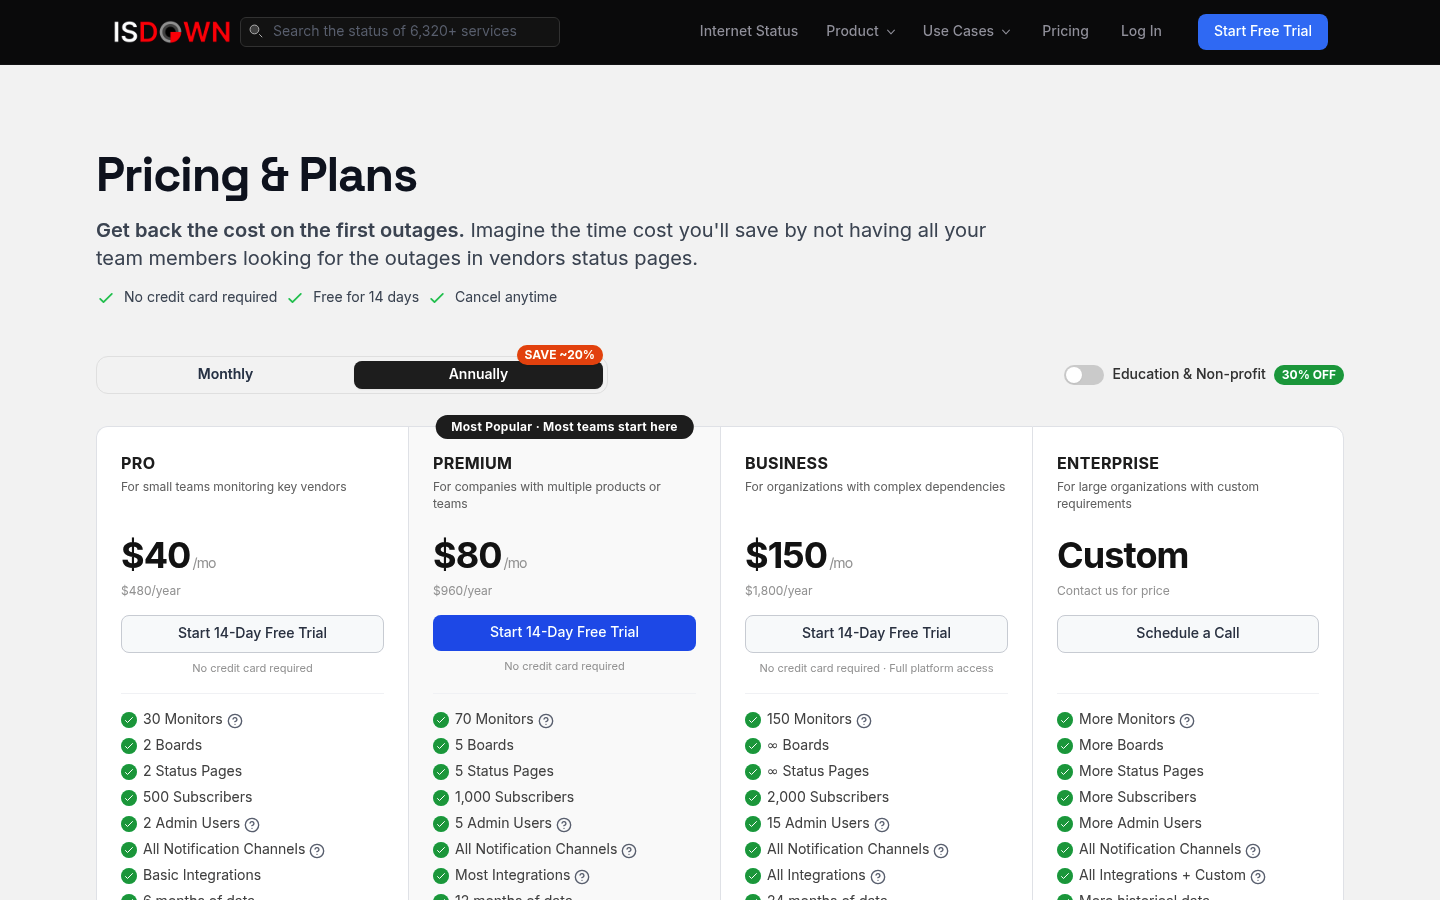Click '1,000 Subscribers' in Premium plan
1440x900 pixels.
pyautogui.click(x=514, y=798)
